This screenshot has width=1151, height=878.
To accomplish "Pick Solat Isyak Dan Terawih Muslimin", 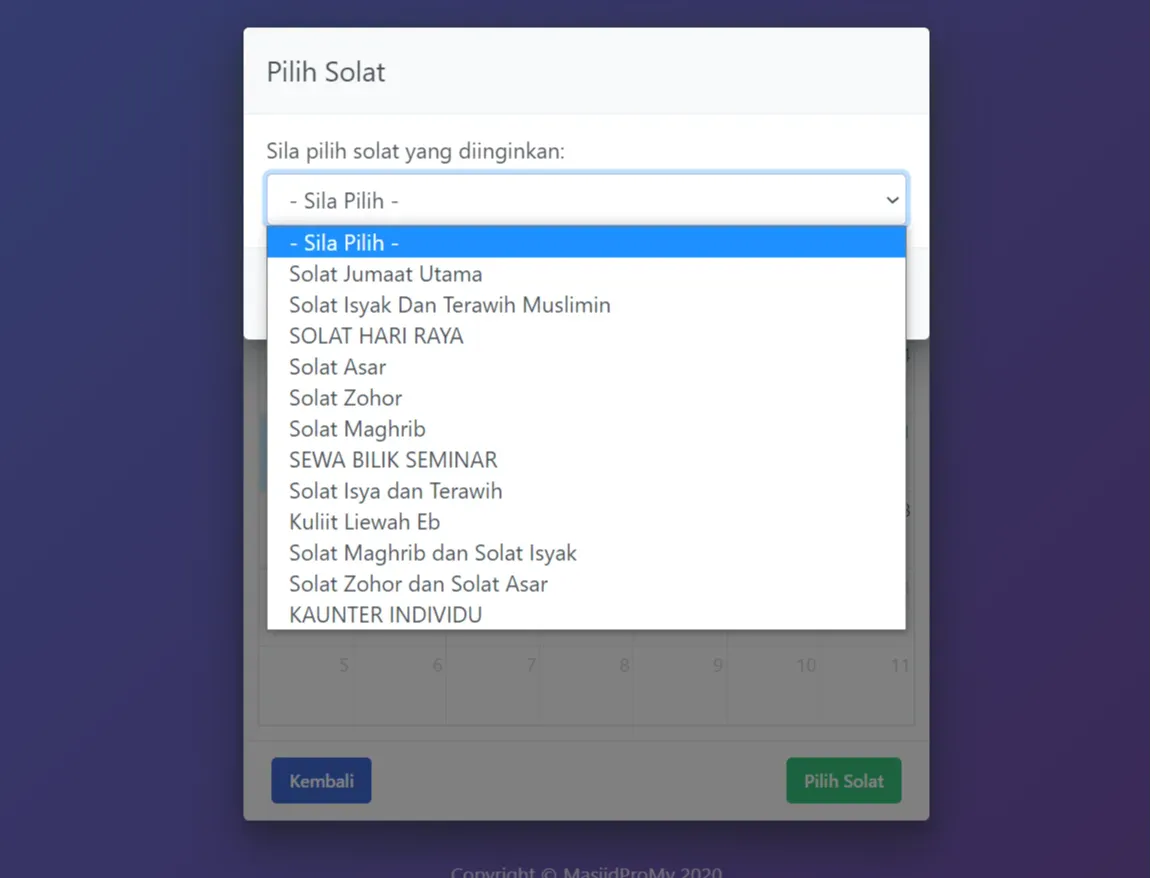I will click(x=450, y=305).
